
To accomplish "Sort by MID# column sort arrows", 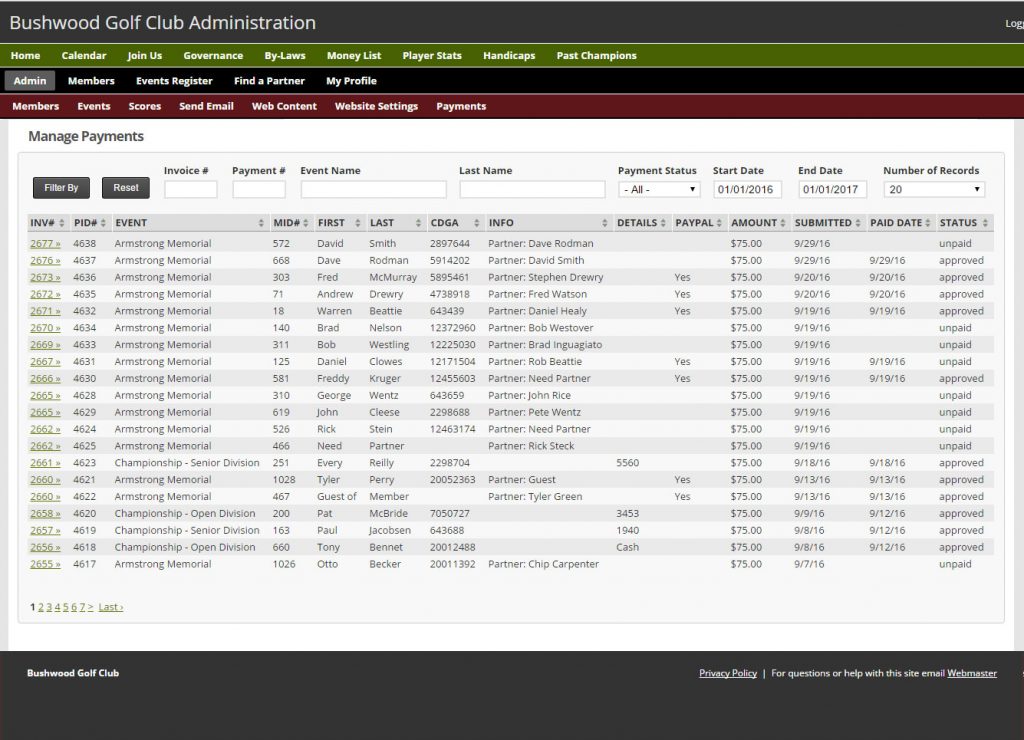I will [x=306, y=223].
